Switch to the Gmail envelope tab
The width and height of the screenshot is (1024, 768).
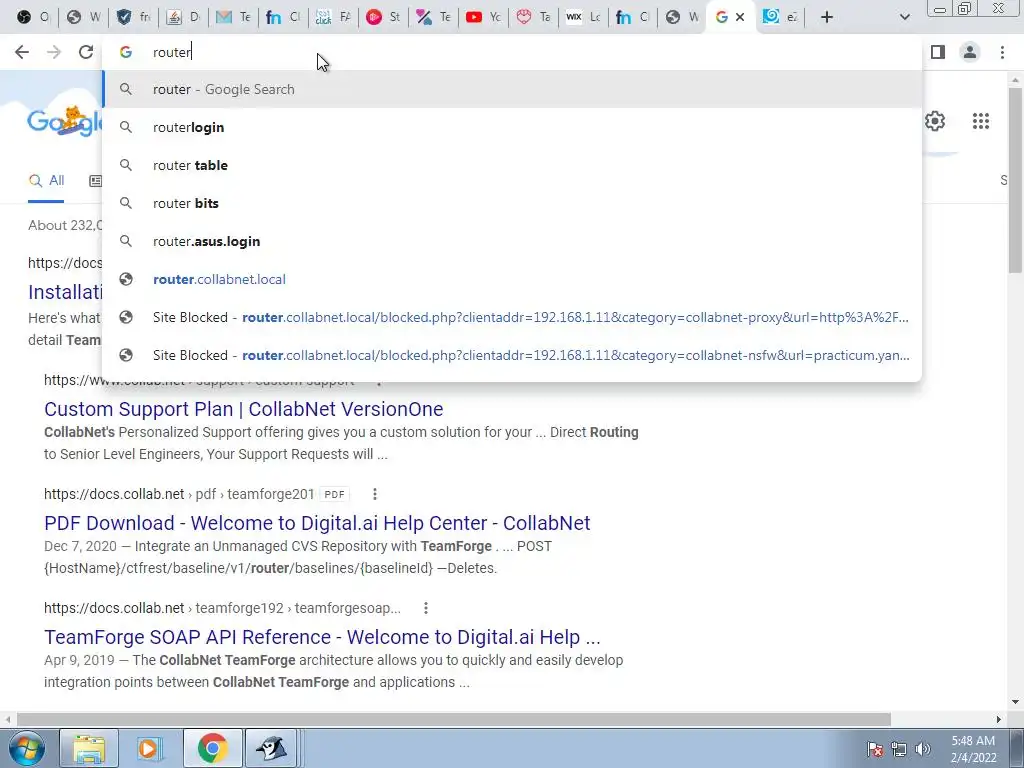(233, 17)
